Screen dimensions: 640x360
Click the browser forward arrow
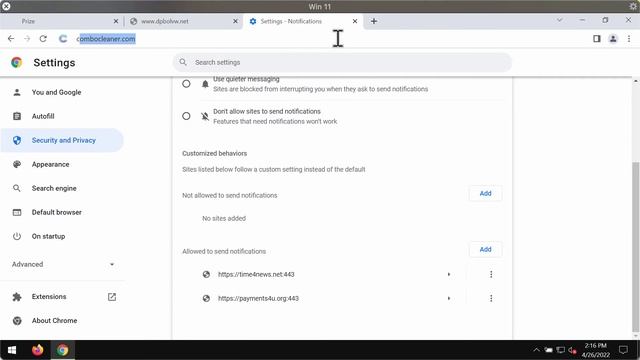(x=27, y=39)
